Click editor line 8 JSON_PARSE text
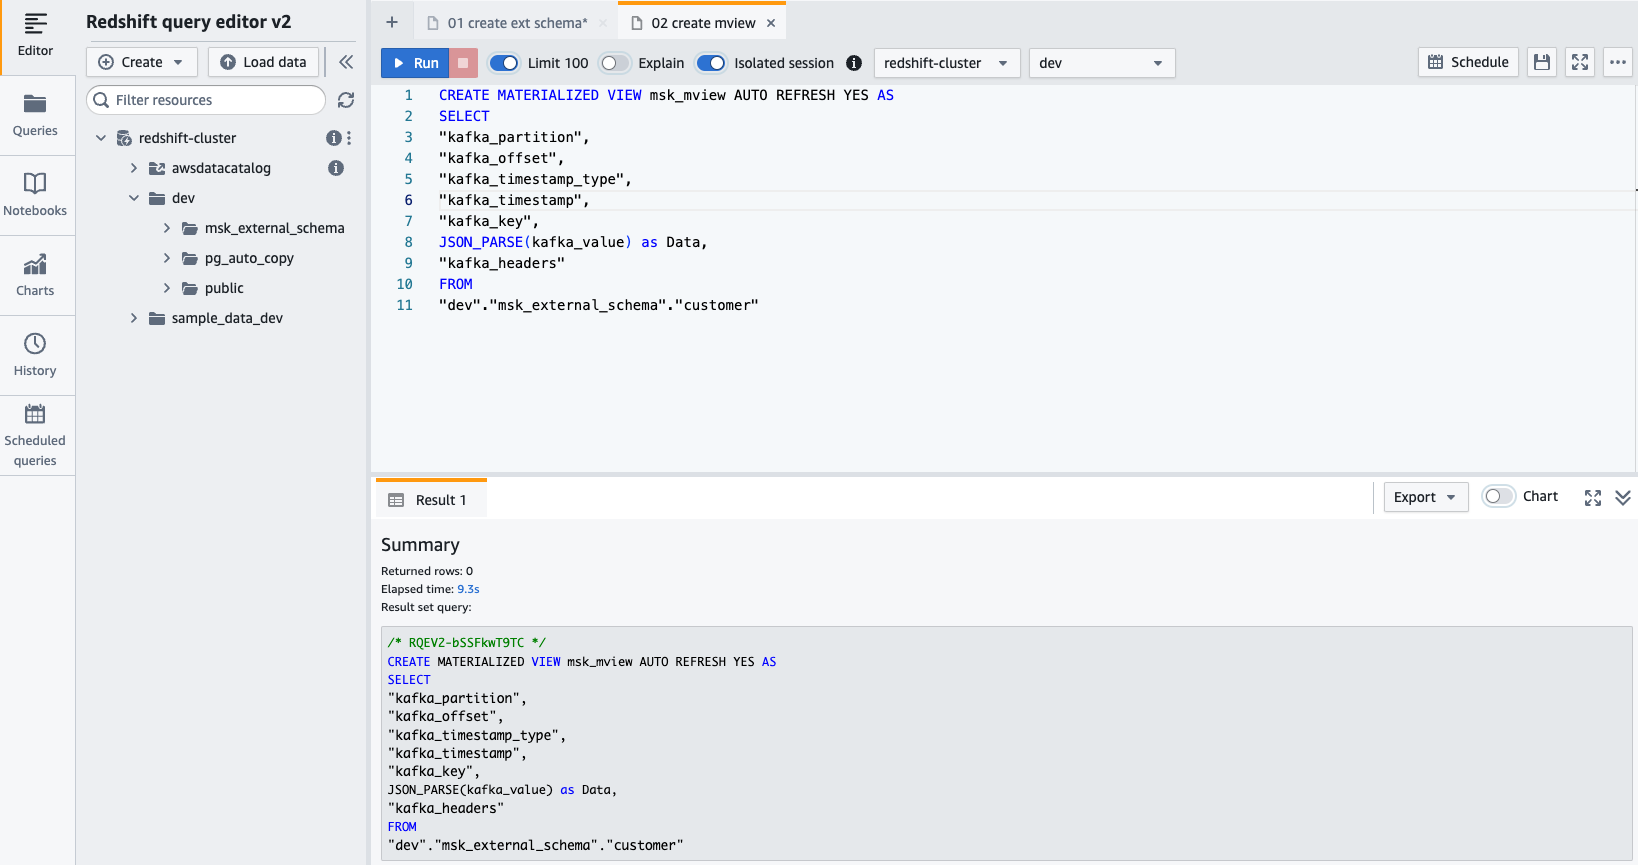 pyautogui.click(x=481, y=242)
